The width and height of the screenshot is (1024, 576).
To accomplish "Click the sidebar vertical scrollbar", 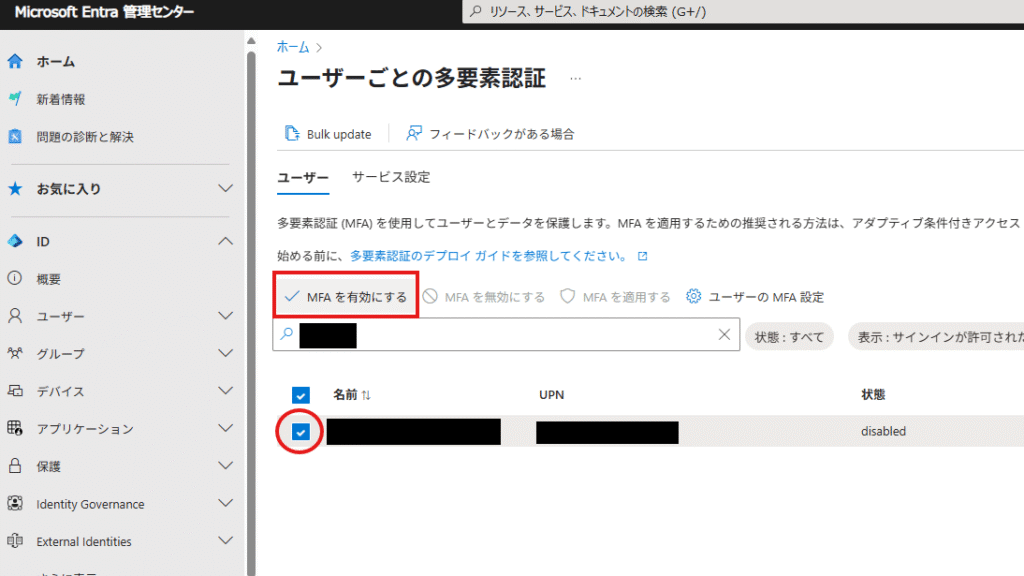I will [x=251, y=313].
